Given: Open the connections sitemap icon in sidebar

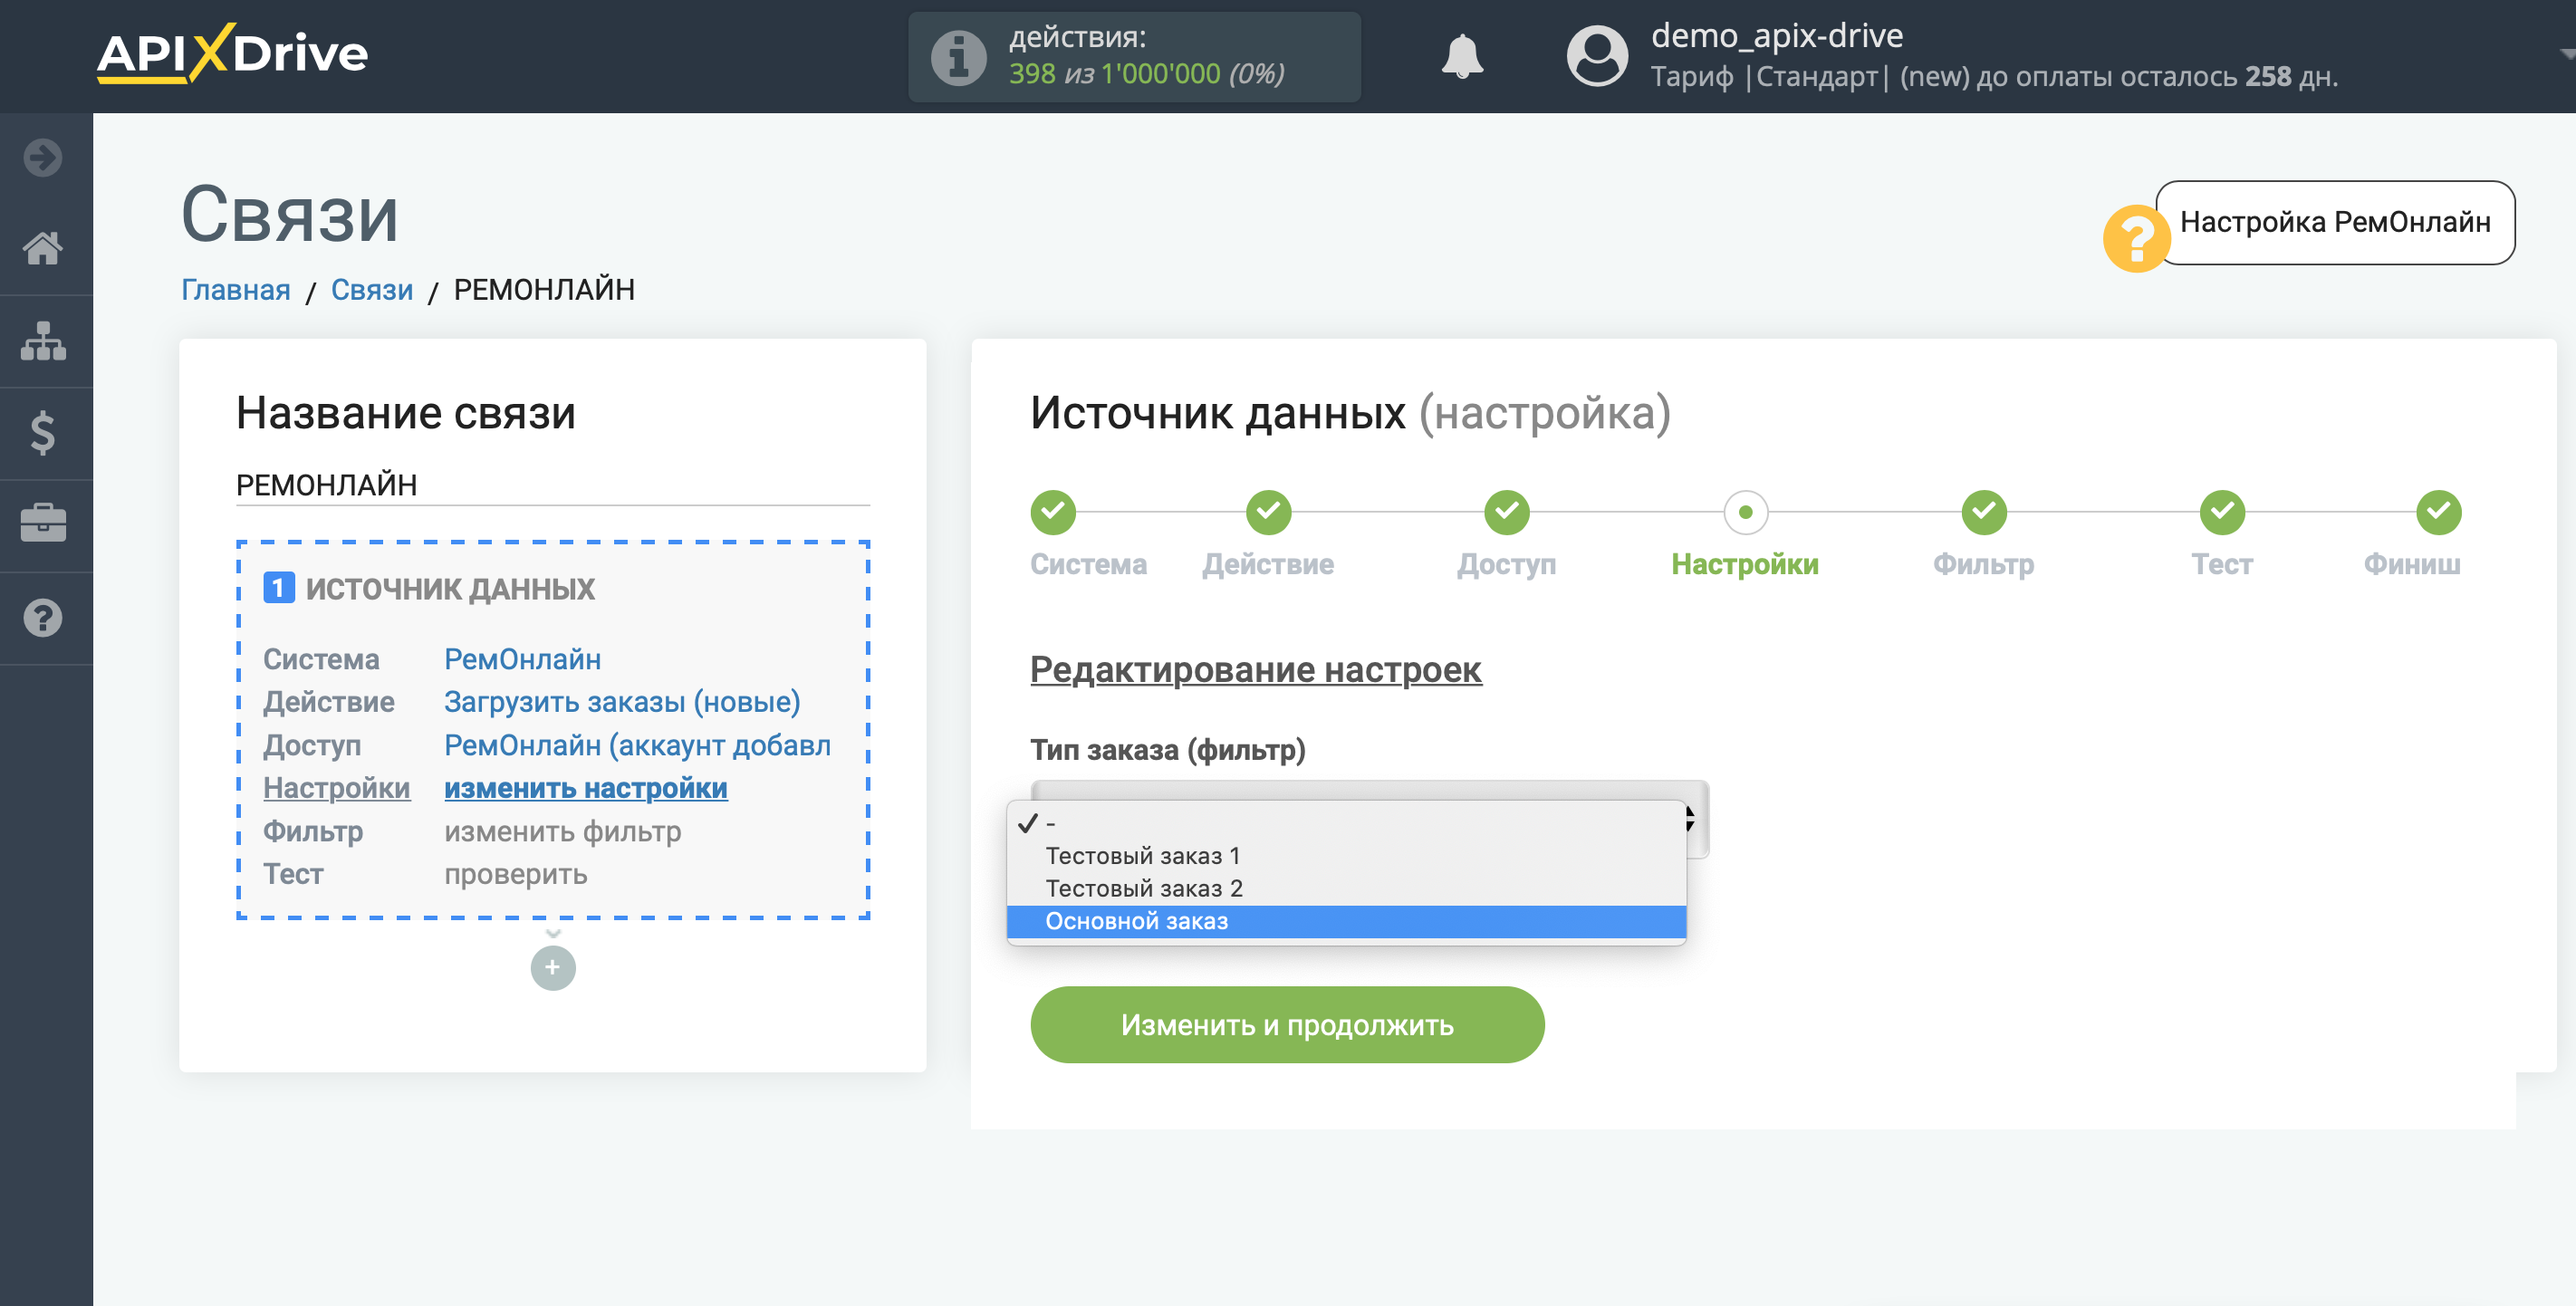Looking at the screenshot, I should coord(43,341).
